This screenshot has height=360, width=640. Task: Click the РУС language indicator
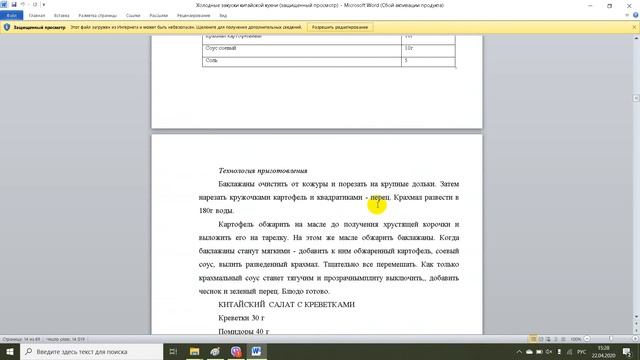click(582, 352)
